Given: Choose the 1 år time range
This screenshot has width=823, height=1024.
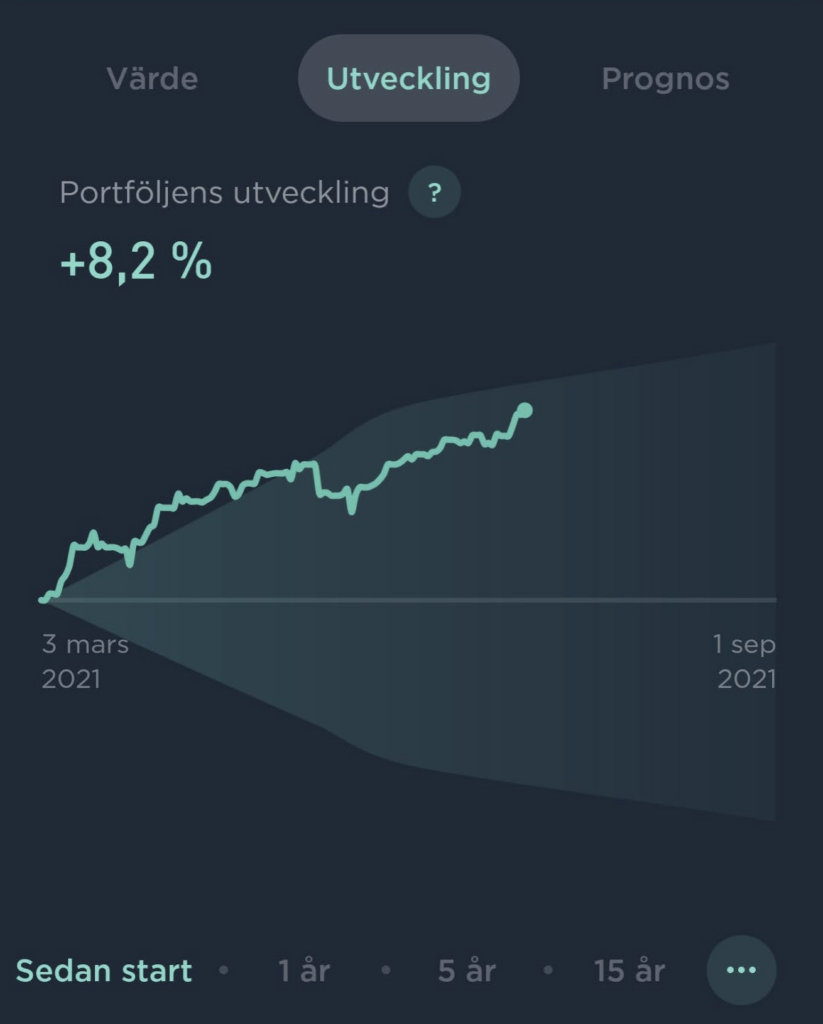Looking at the screenshot, I should click(x=304, y=970).
